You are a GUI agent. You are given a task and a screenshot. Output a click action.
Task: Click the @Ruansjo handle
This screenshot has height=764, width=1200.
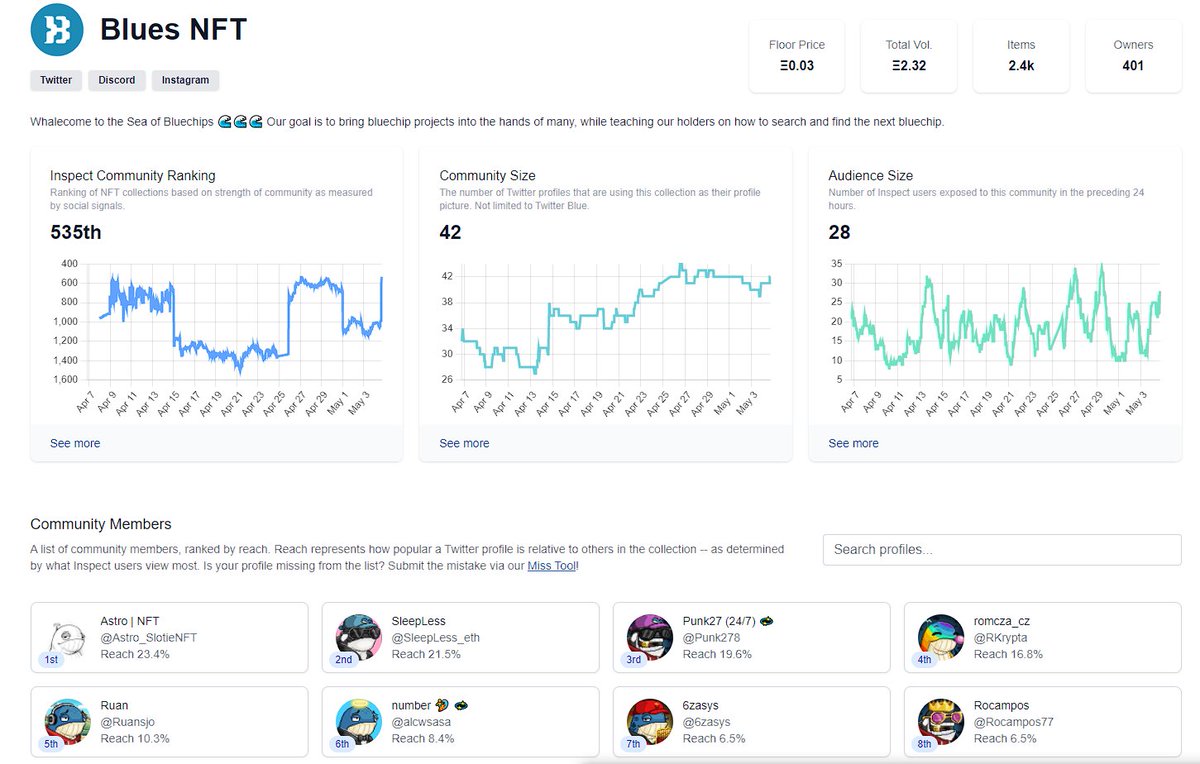pyautogui.click(x=128, y=722)
